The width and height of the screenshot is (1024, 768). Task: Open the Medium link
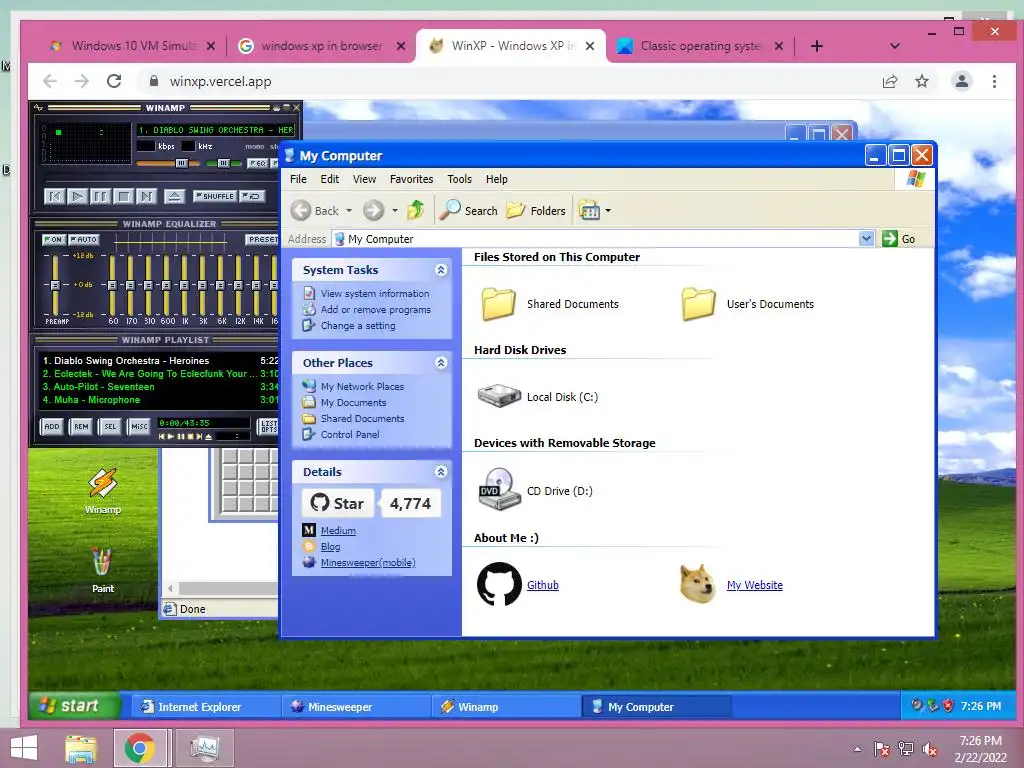click(x=338, y=530)
